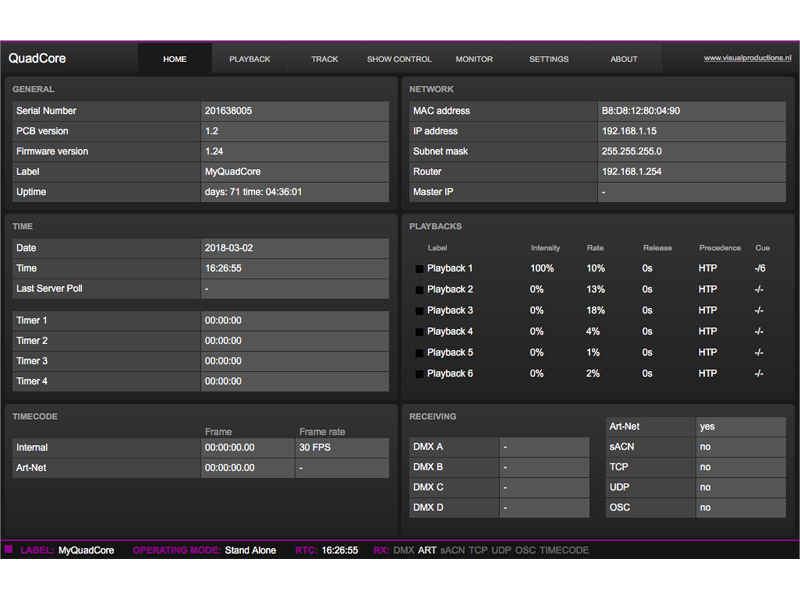Viewport: 800px width, 600px height.
Task: Enable sACN receiving
Action: point(741,446)
